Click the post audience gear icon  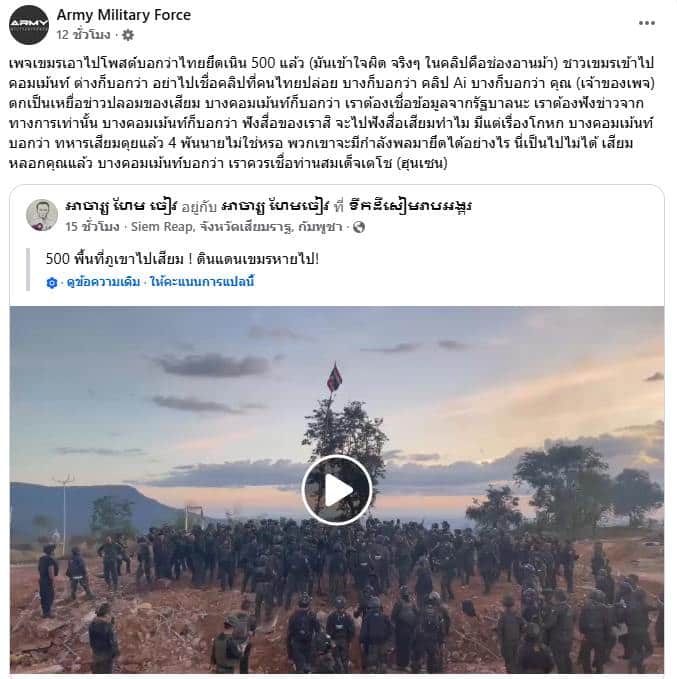tap(128, 35)
